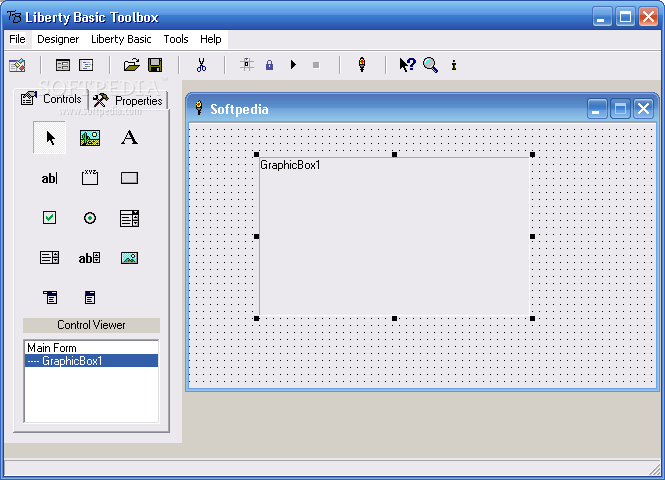This screenshot has width=665, height=480.
Task: Click the top-left resize handle of GraphicBox1
Action: point(257,154)
